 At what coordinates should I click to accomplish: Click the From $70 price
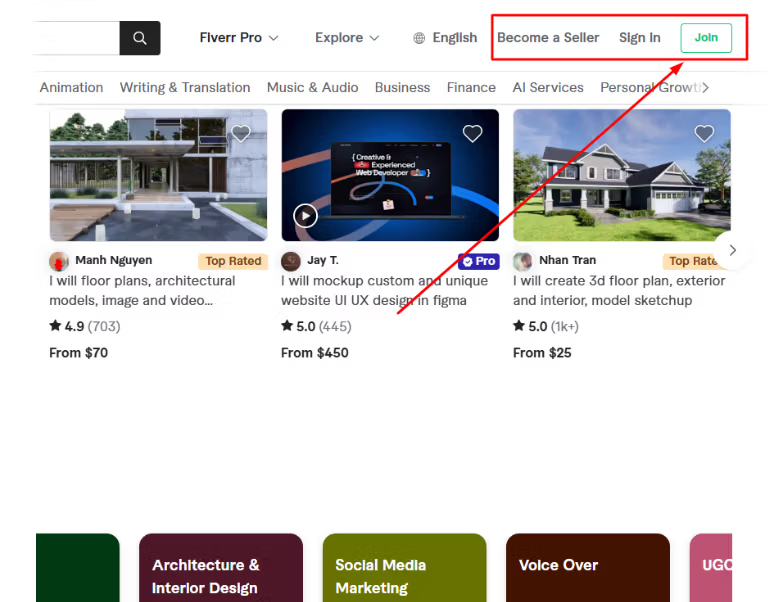point(78,353)
